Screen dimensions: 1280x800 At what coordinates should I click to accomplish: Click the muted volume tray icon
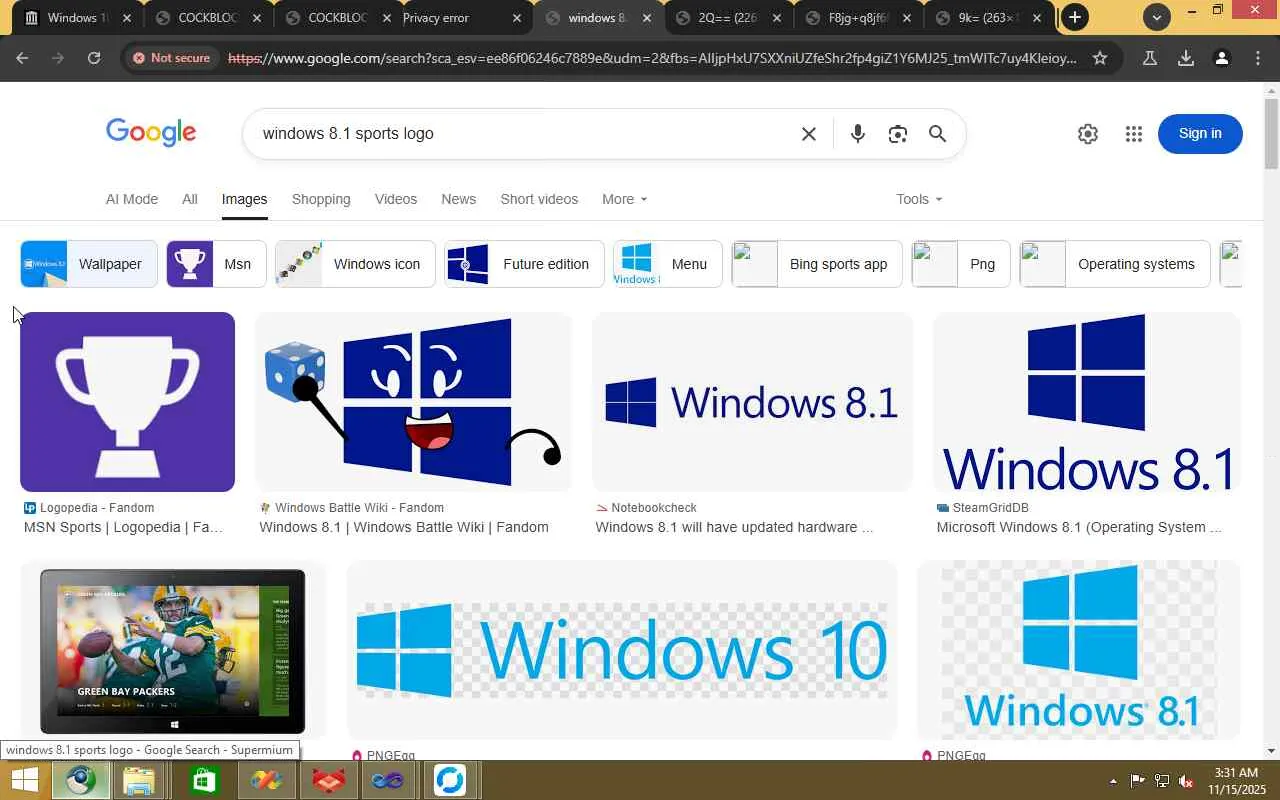[1186, 781]
